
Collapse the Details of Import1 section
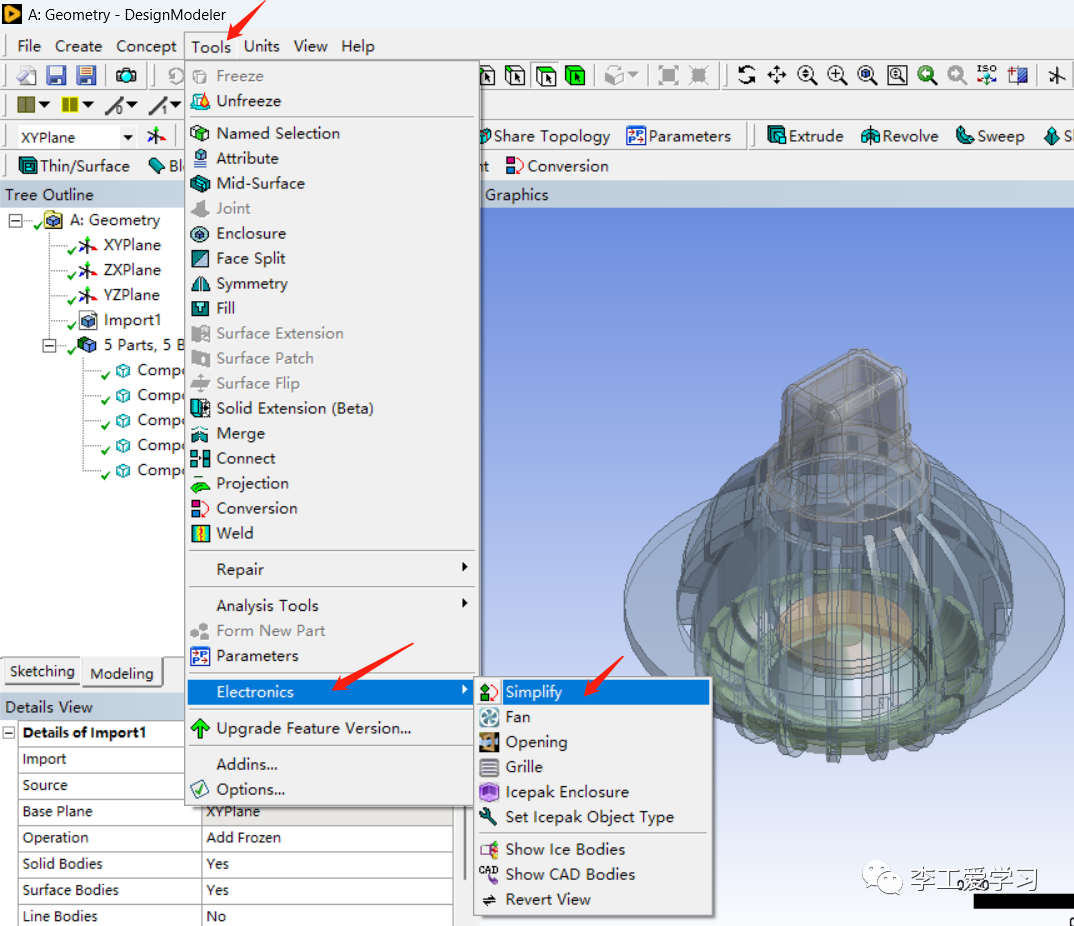(x=9, y=733)
